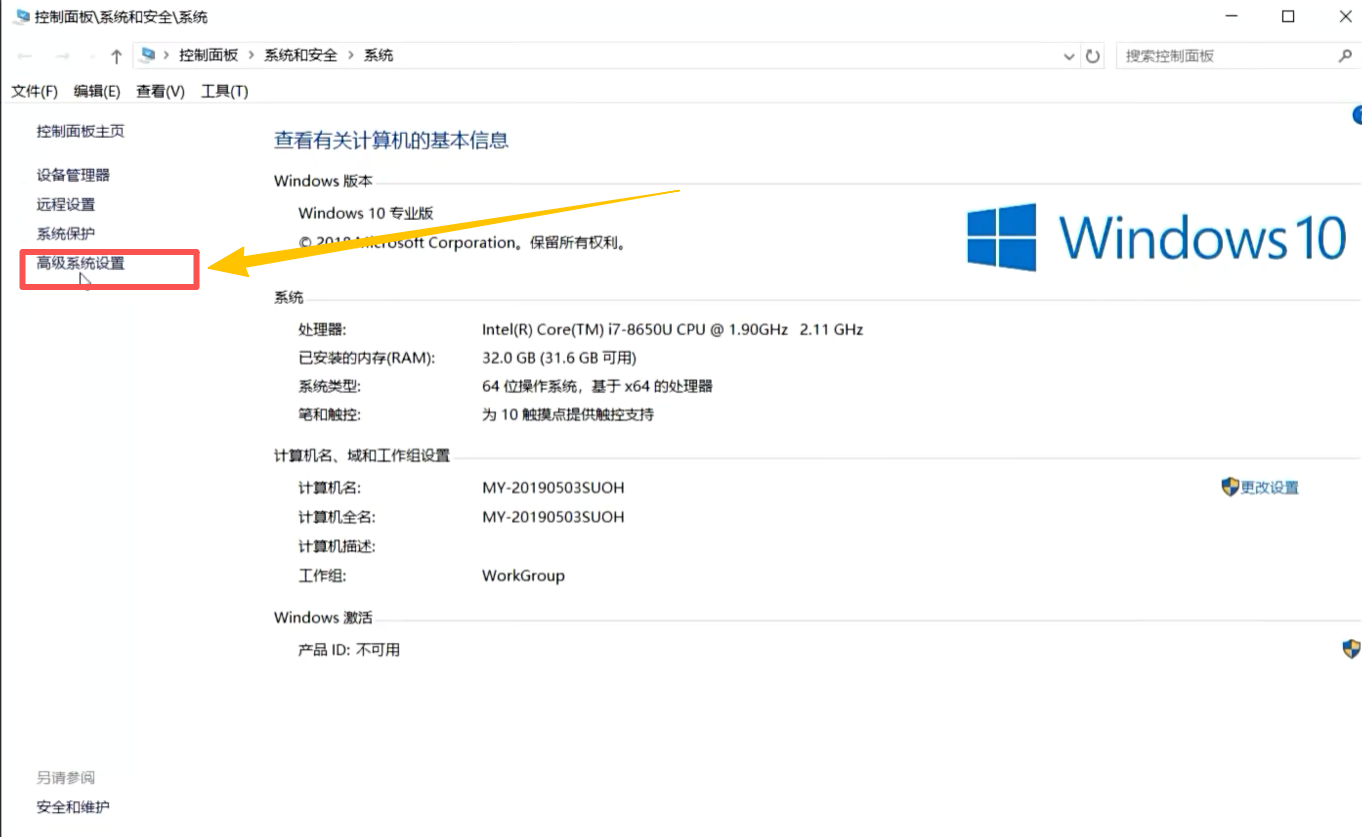Screen dimensions: 1362x837
Task: Refresh the control panel page
Action: click(x=1093, y=56)
